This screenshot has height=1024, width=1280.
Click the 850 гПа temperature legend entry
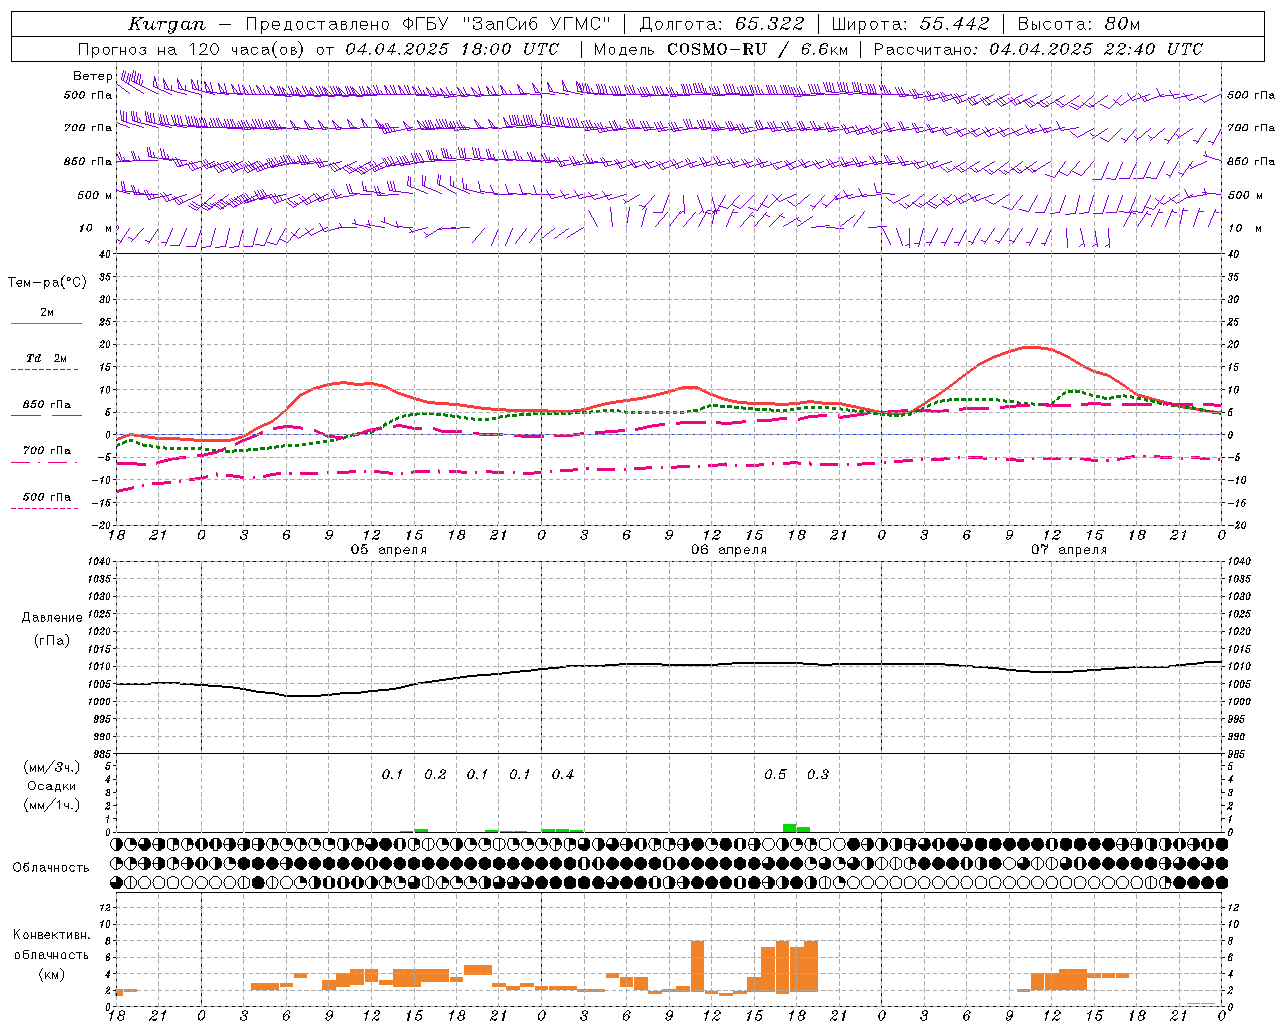click(x=47, y=404)
